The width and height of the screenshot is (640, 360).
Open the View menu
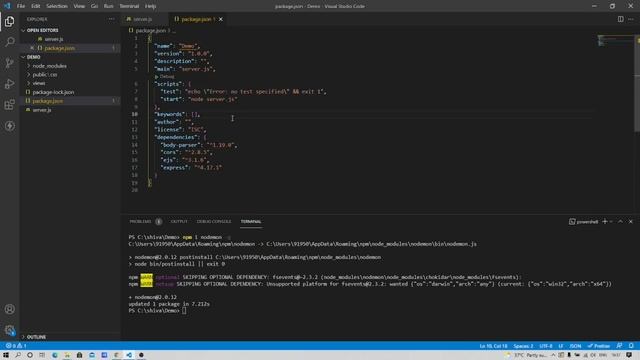point(79,6)
